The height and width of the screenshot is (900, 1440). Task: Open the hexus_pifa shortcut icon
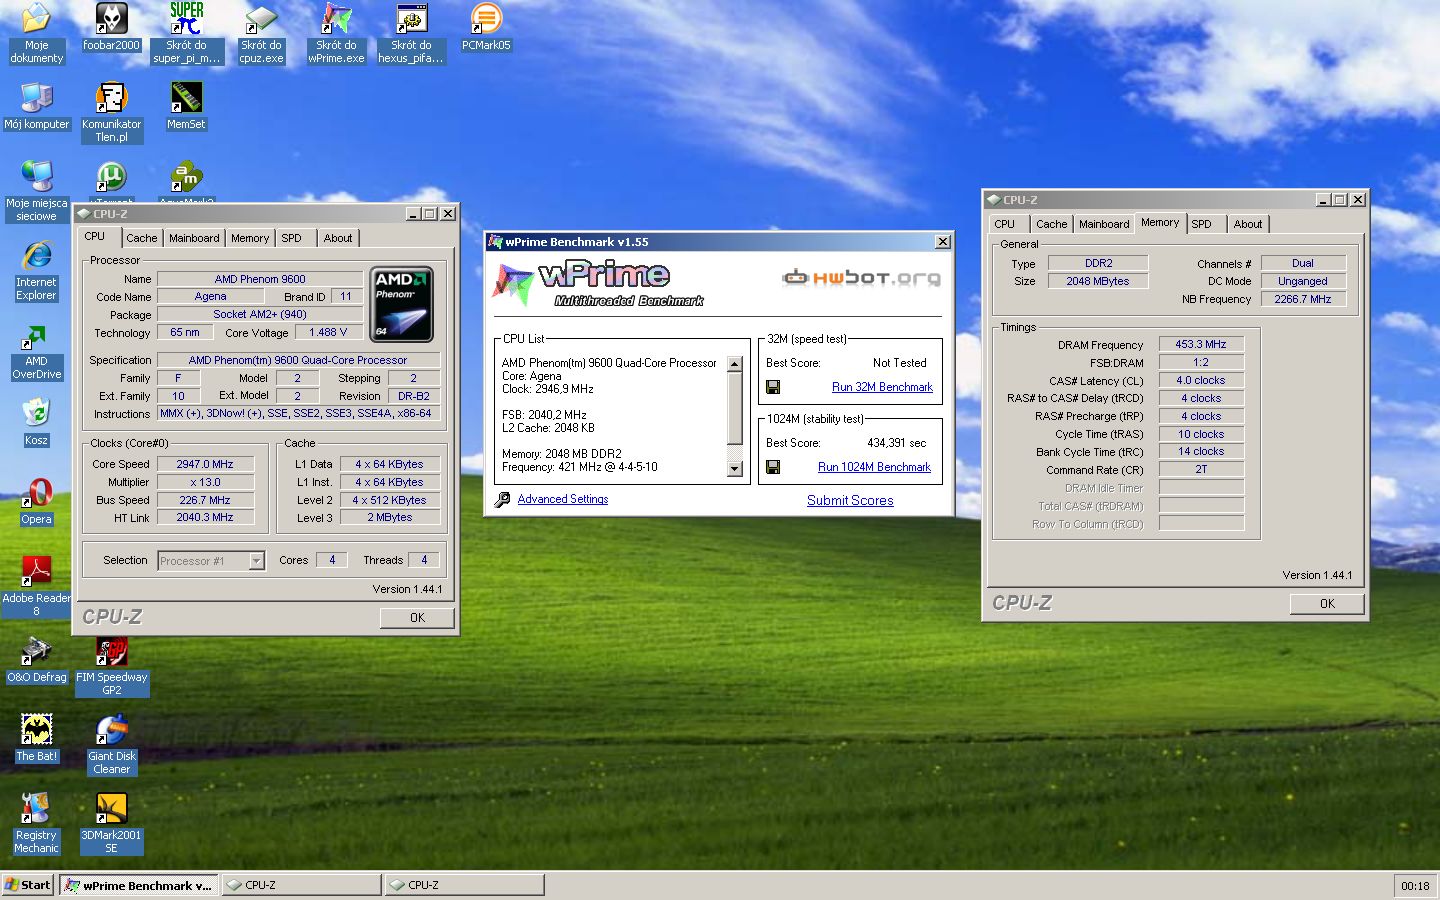(411, 33)
